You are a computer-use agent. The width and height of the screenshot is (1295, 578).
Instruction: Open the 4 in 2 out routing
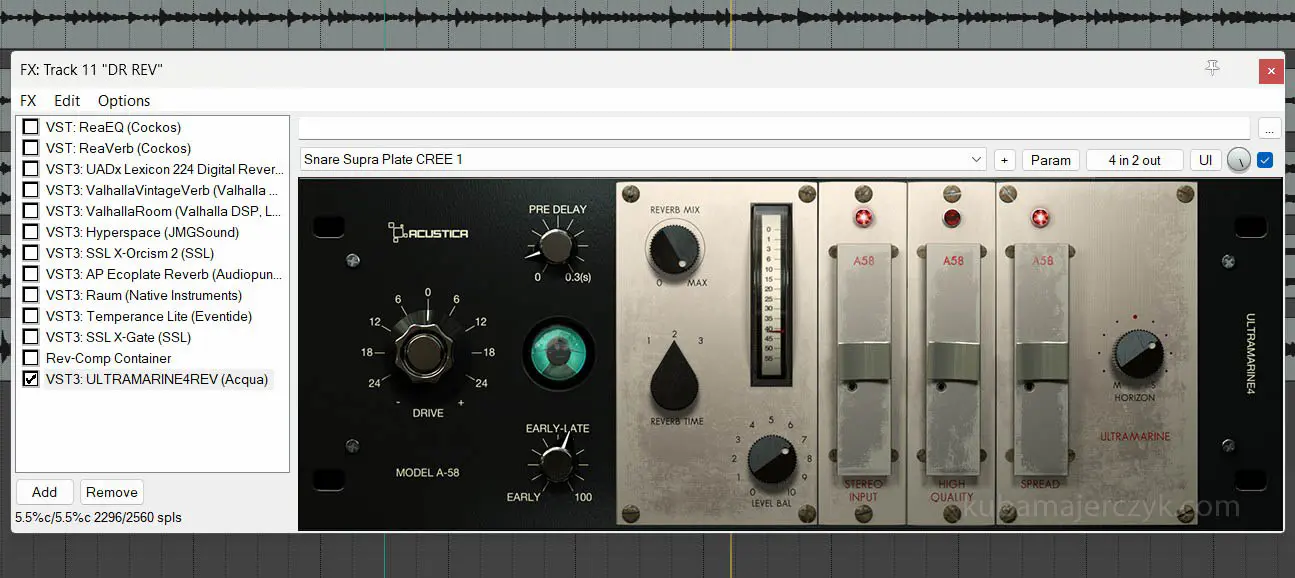(x=1134, y=160)
